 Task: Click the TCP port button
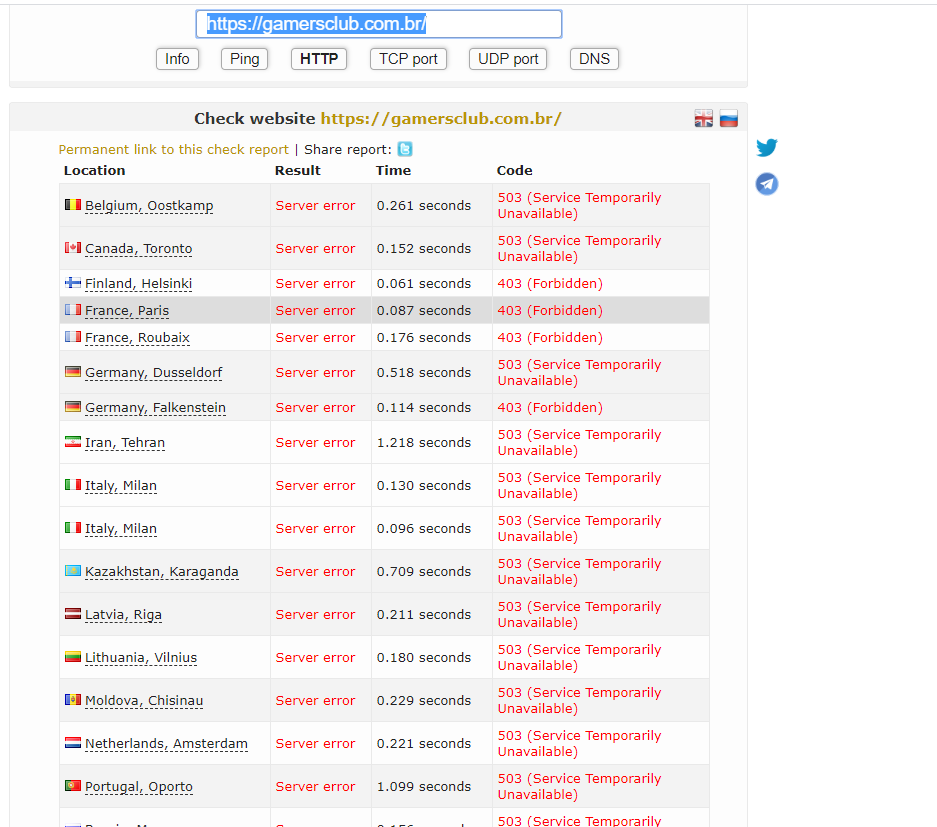point(408,59)
